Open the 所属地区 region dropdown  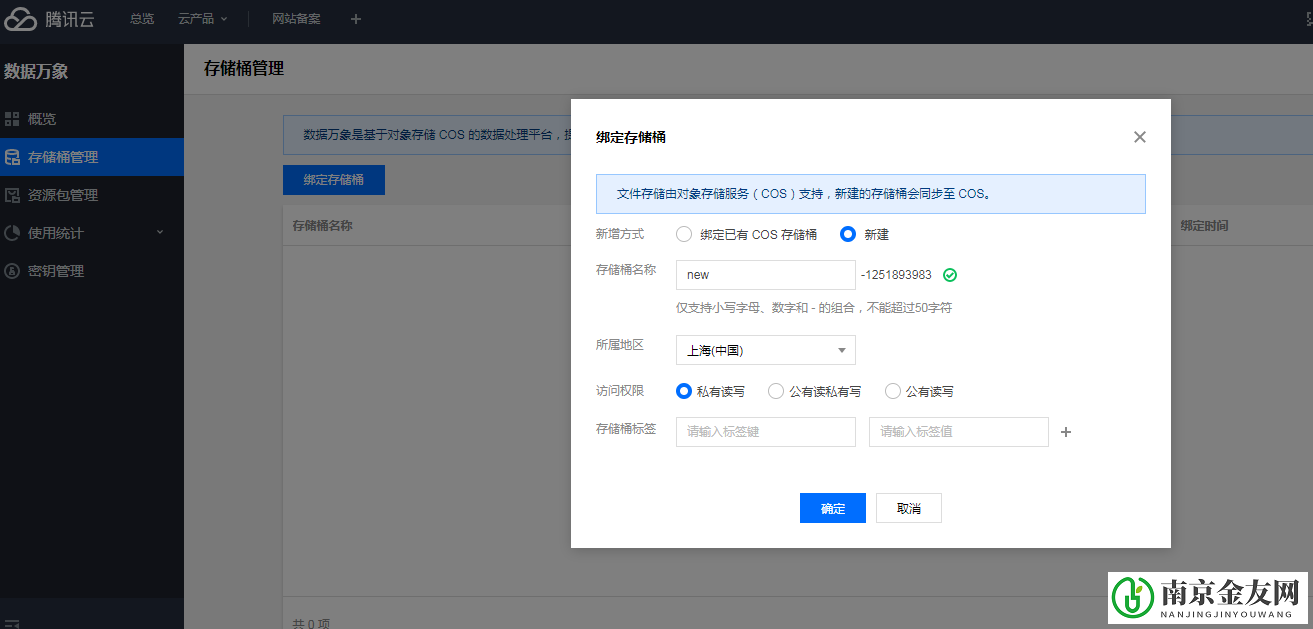765,350
